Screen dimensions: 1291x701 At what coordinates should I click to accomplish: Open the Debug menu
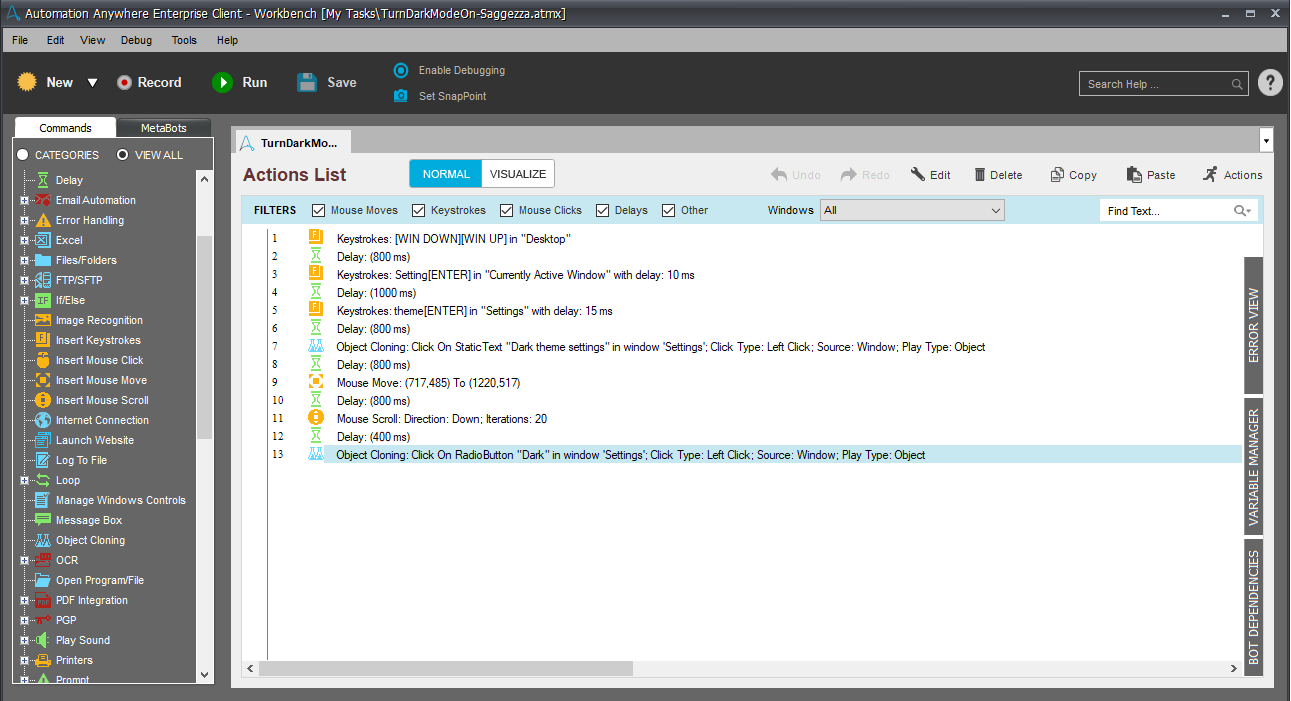click(136, 40)
